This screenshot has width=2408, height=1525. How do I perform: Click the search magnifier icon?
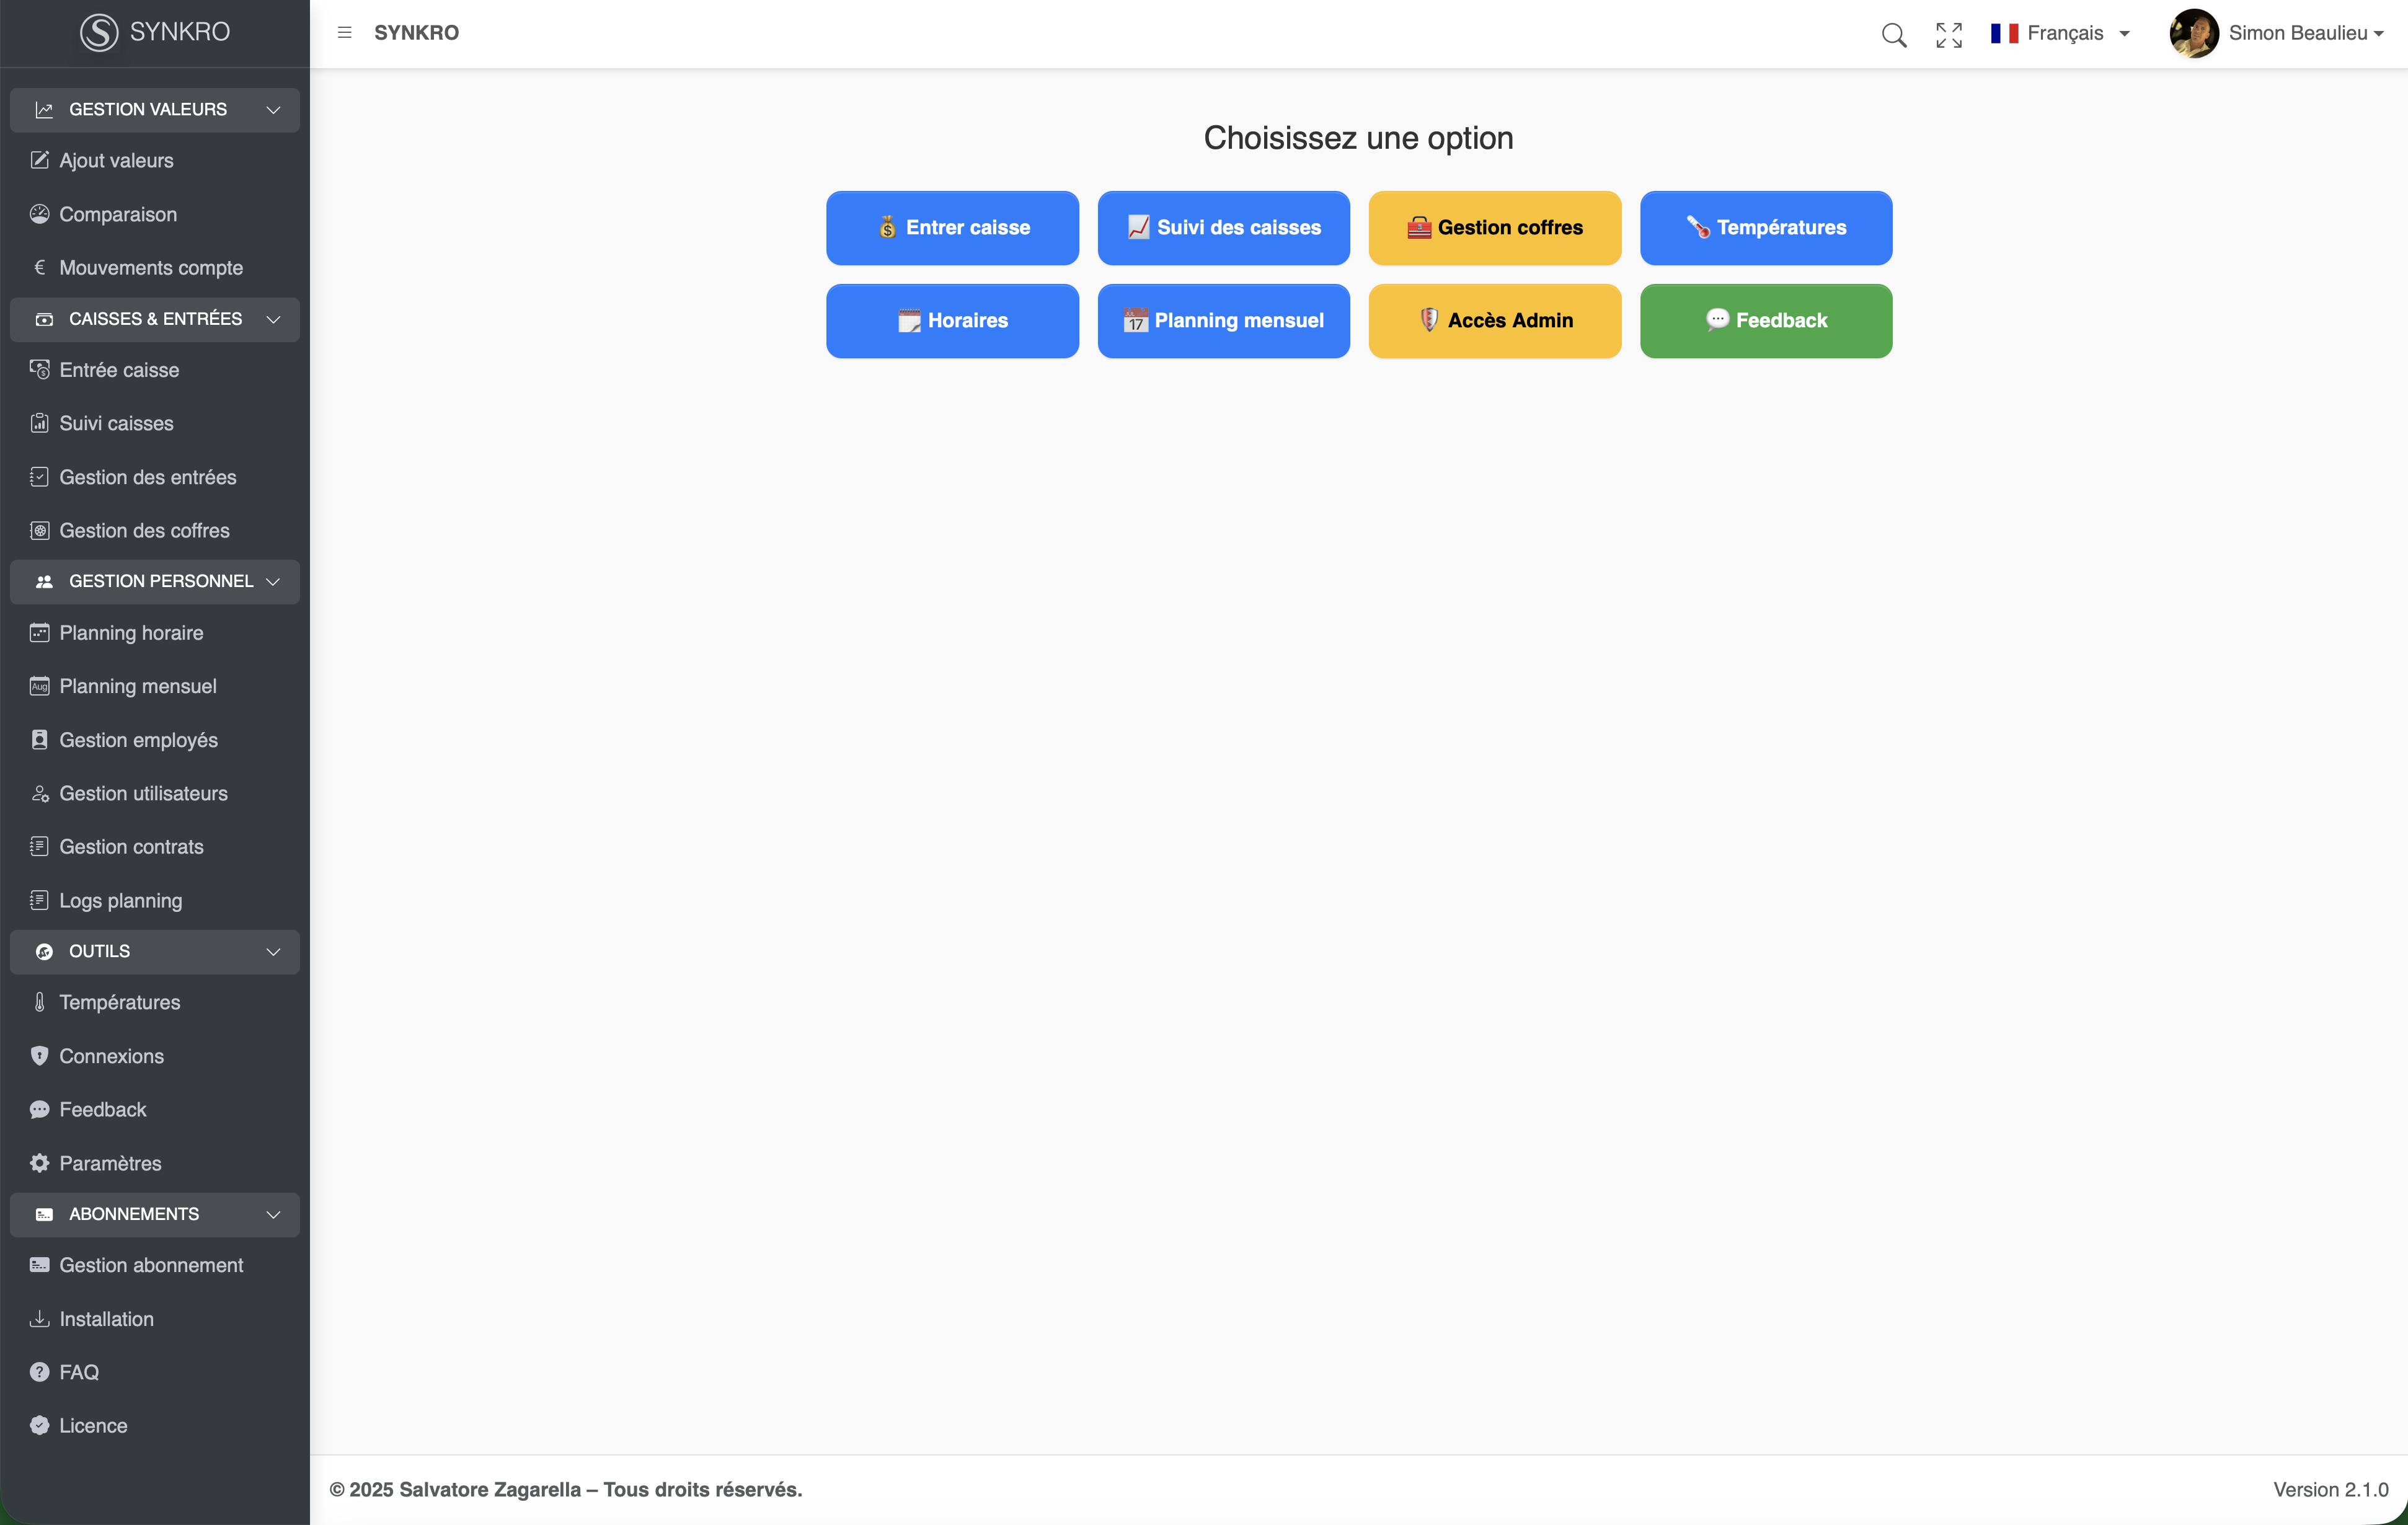coord(1893,34)
